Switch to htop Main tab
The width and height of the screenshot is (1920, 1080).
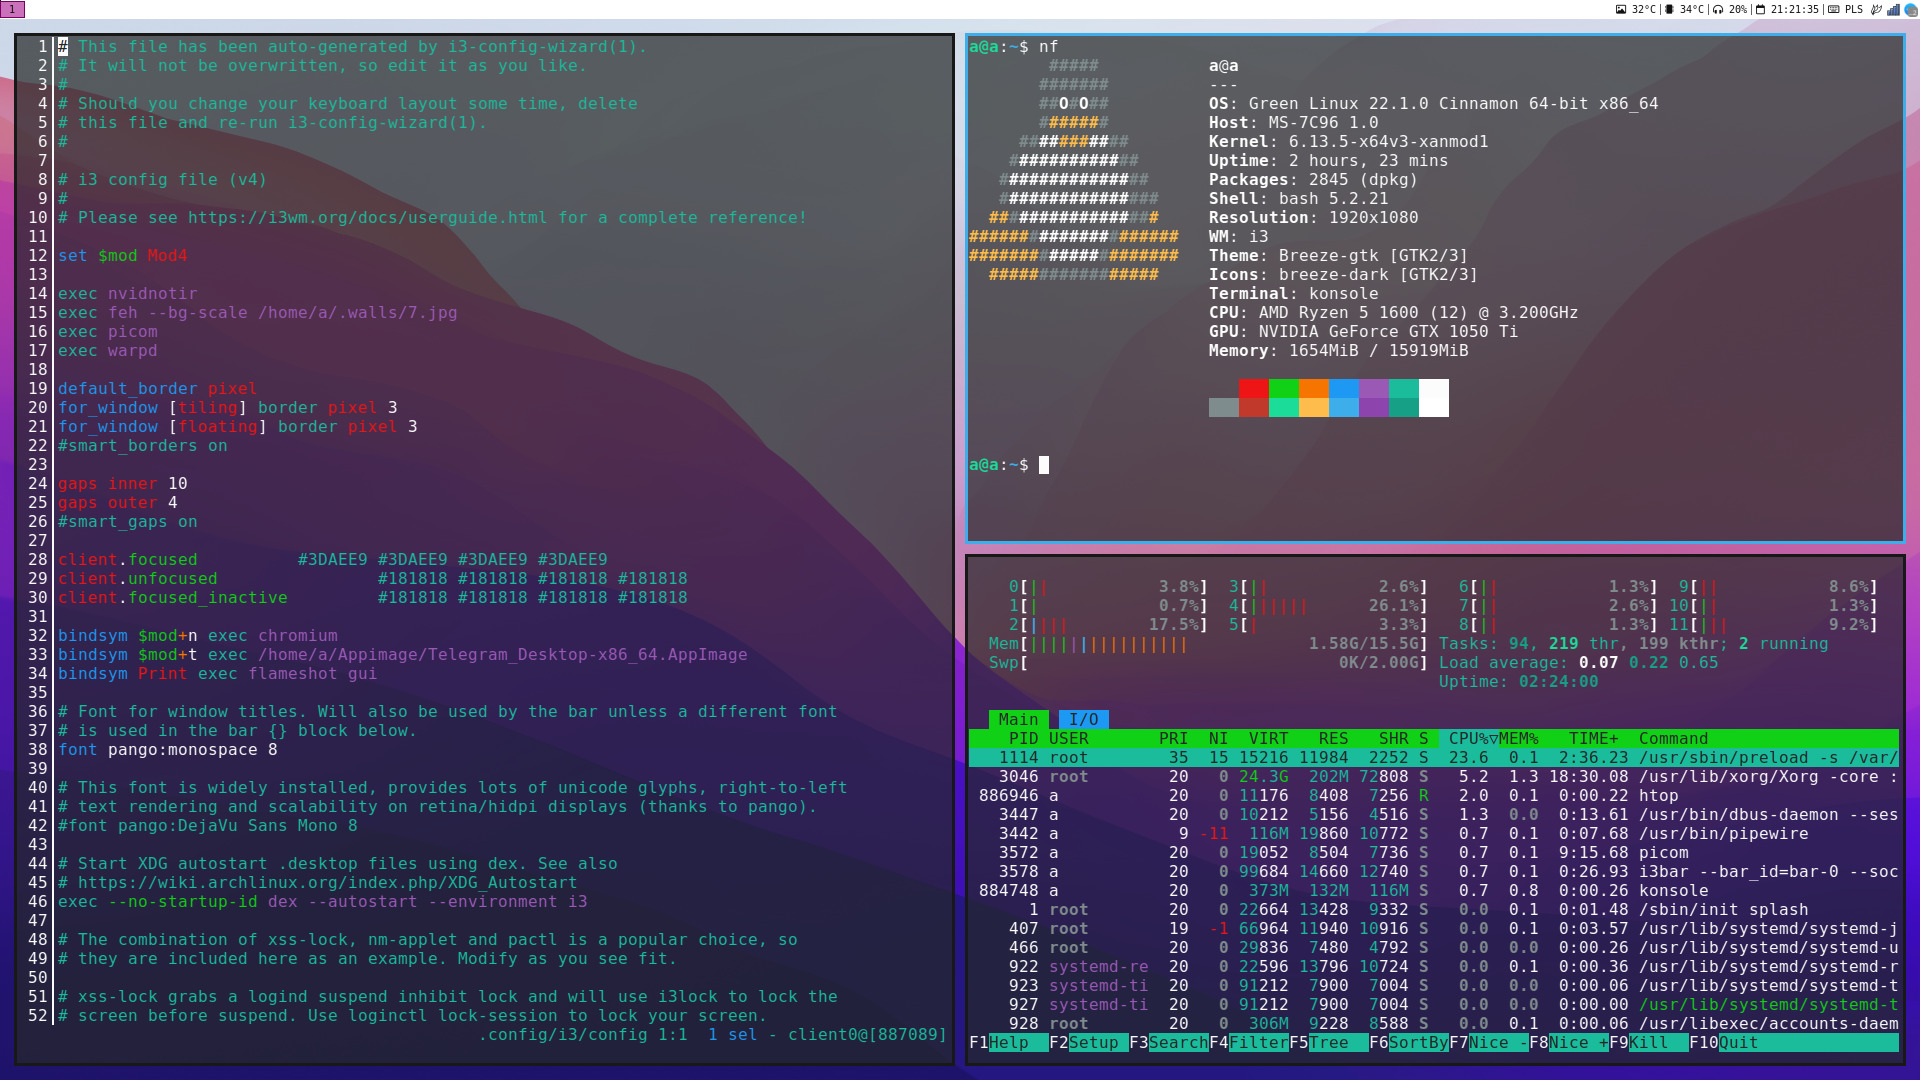[x=1018, y=719]
